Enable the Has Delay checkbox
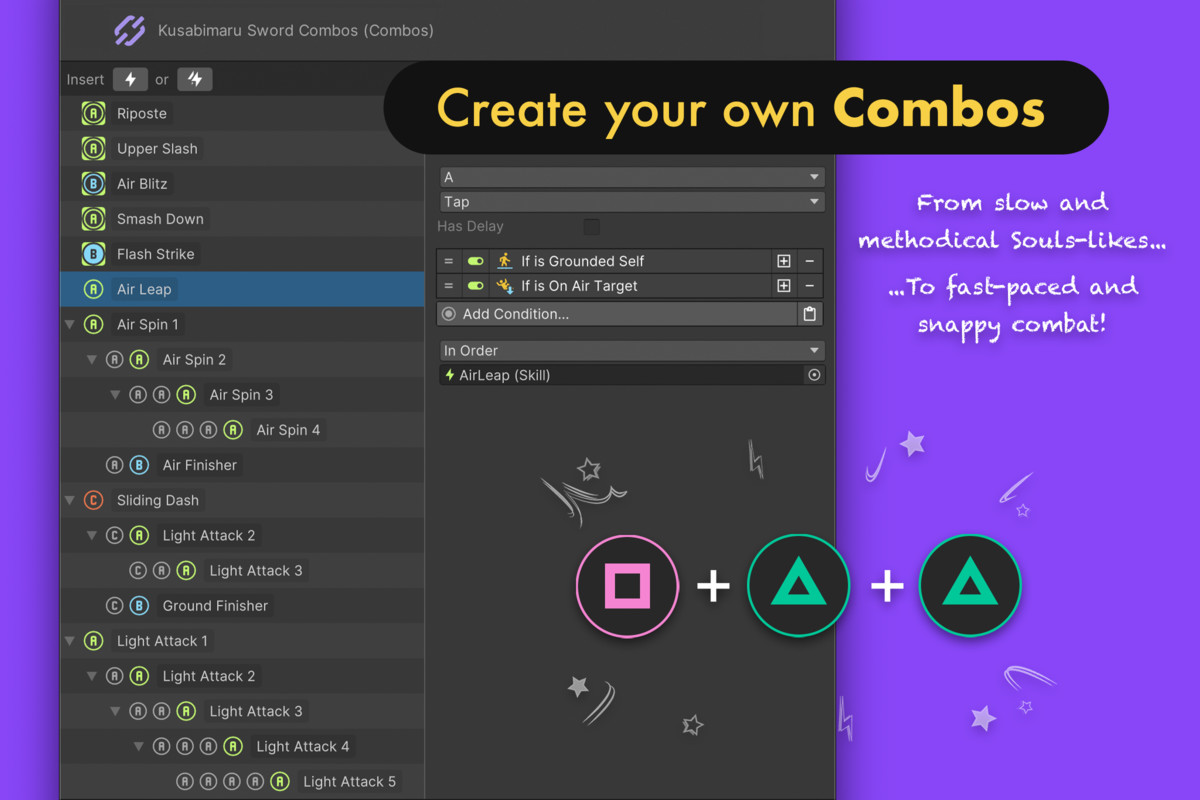The height and width of the screenshot is (800, 1200). (592, 226)
